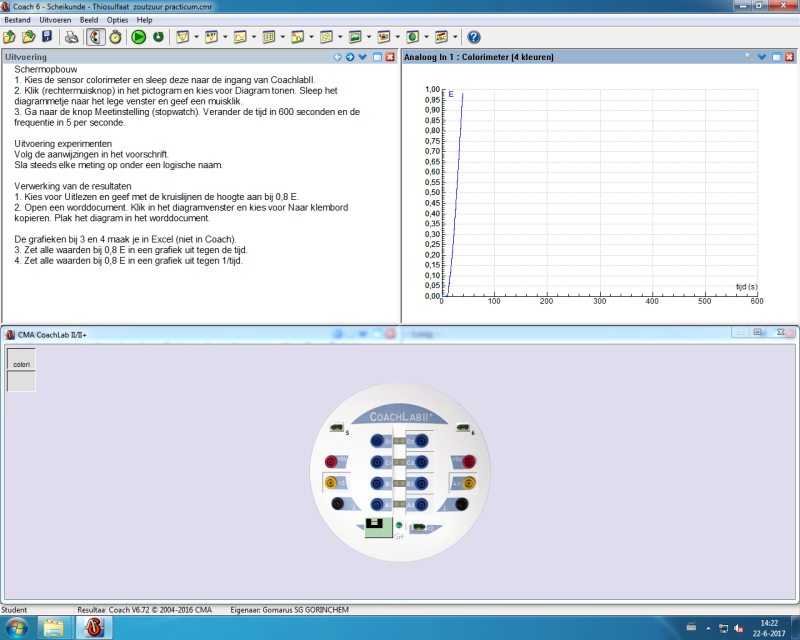Screen dimensions: 800x640
Task: Open the stopwatch measurement settings
Action: tap(116, 37)
